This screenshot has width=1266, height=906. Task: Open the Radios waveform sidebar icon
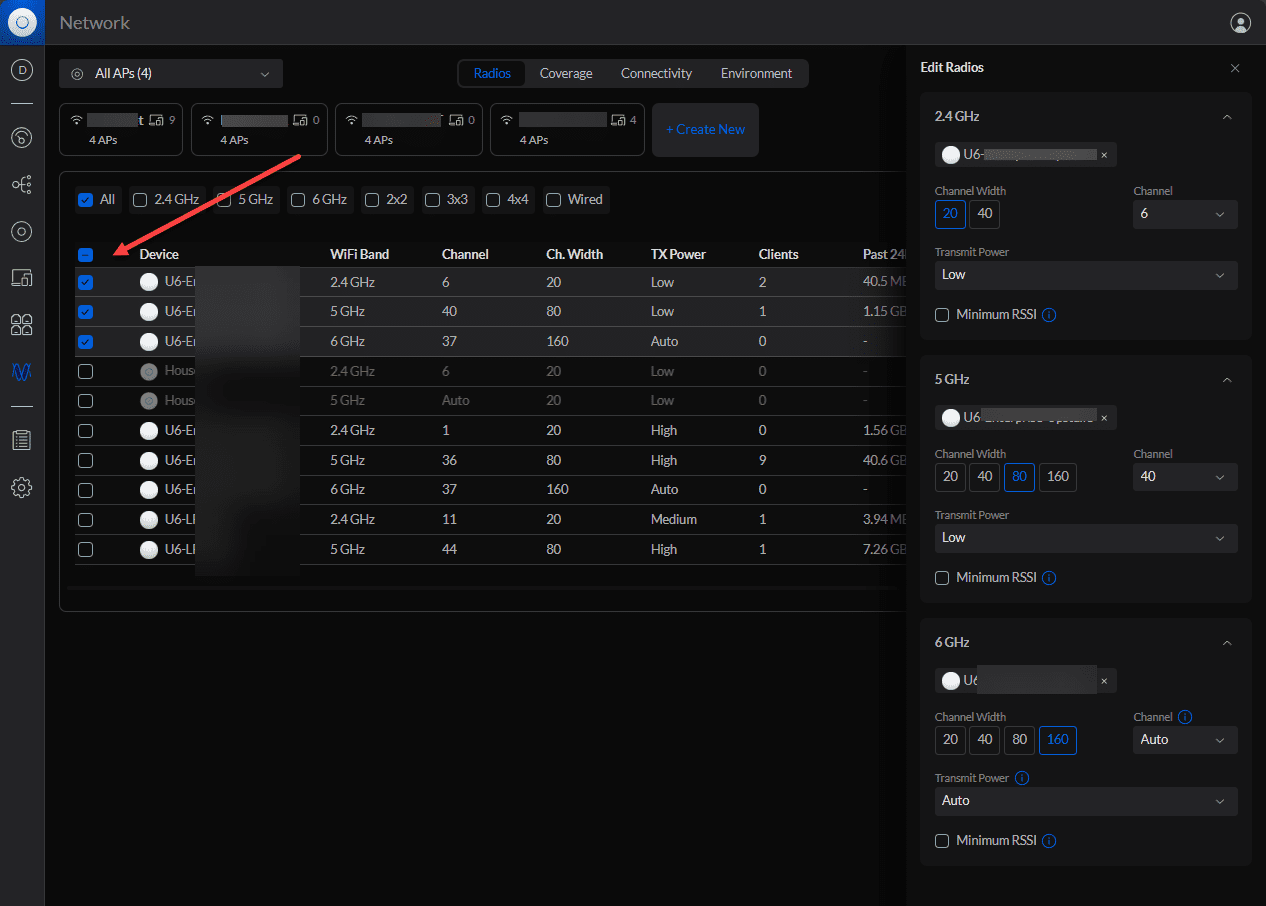22,371
